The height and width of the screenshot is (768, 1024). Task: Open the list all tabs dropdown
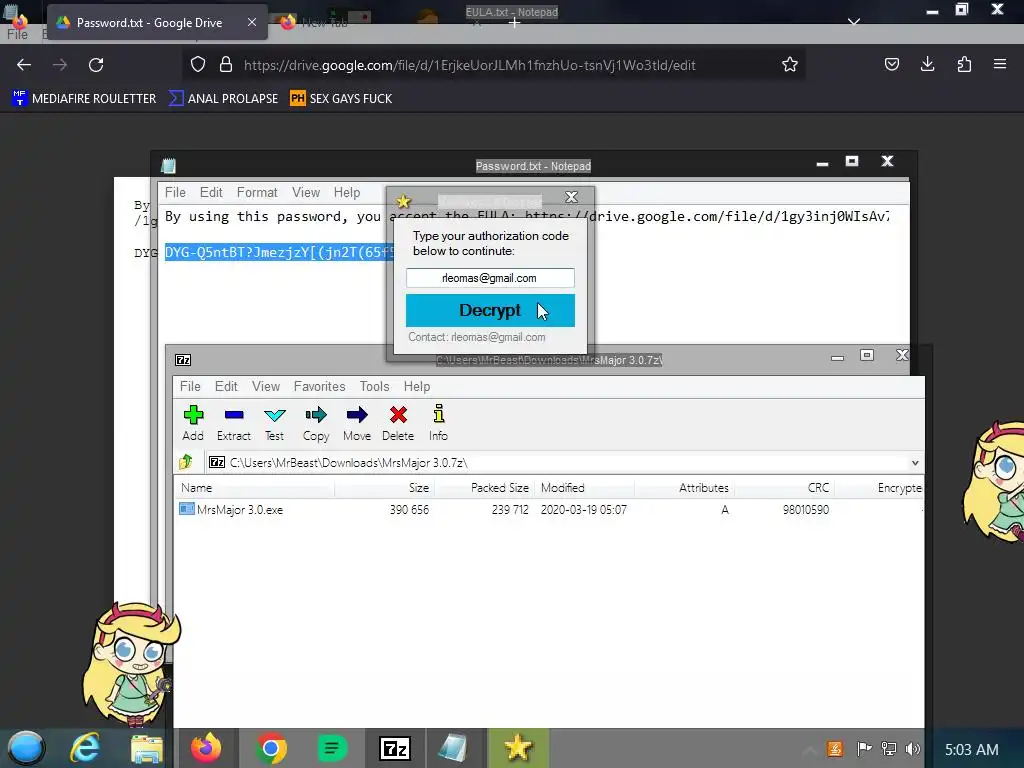pyautogui.click(x=853, y=22)
